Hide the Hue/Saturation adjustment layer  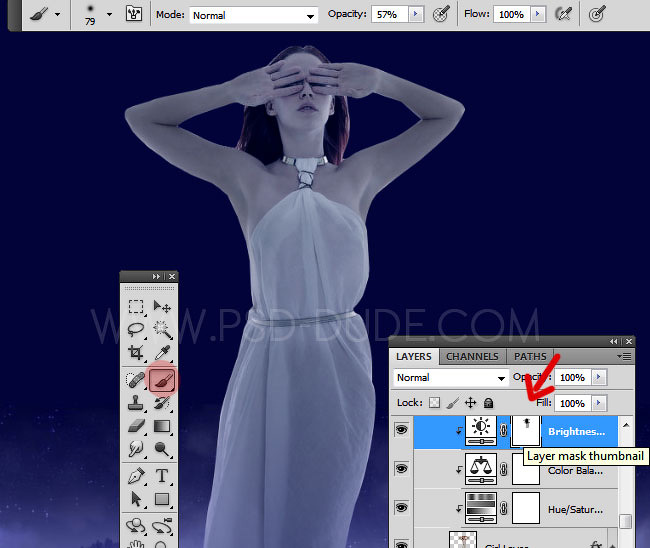click(401, 507)
